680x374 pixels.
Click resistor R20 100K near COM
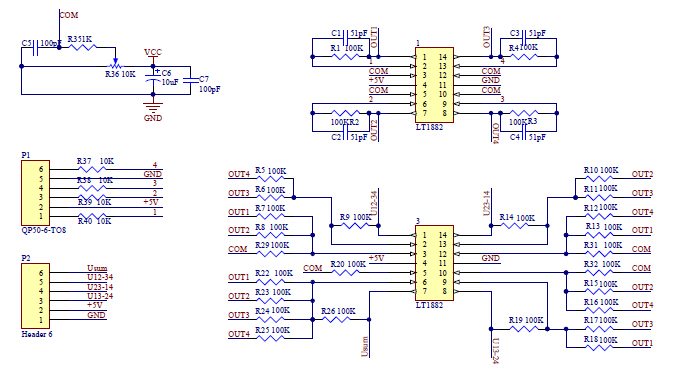coord(345,272)
